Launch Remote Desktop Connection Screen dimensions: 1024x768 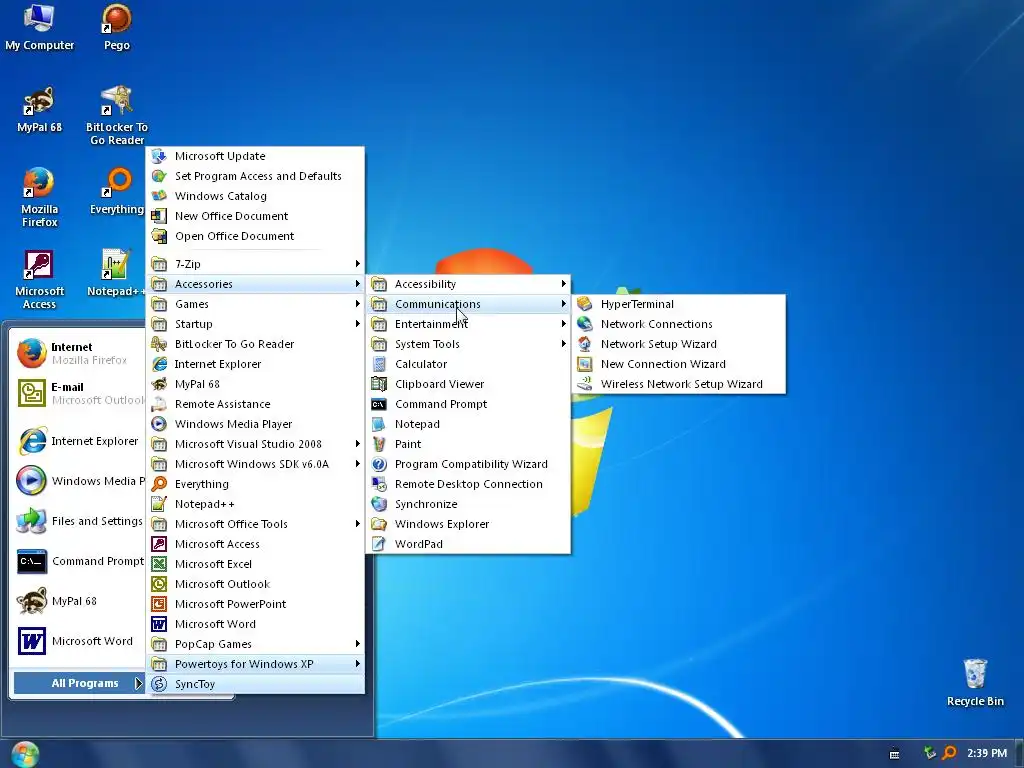tap(468, 485)
